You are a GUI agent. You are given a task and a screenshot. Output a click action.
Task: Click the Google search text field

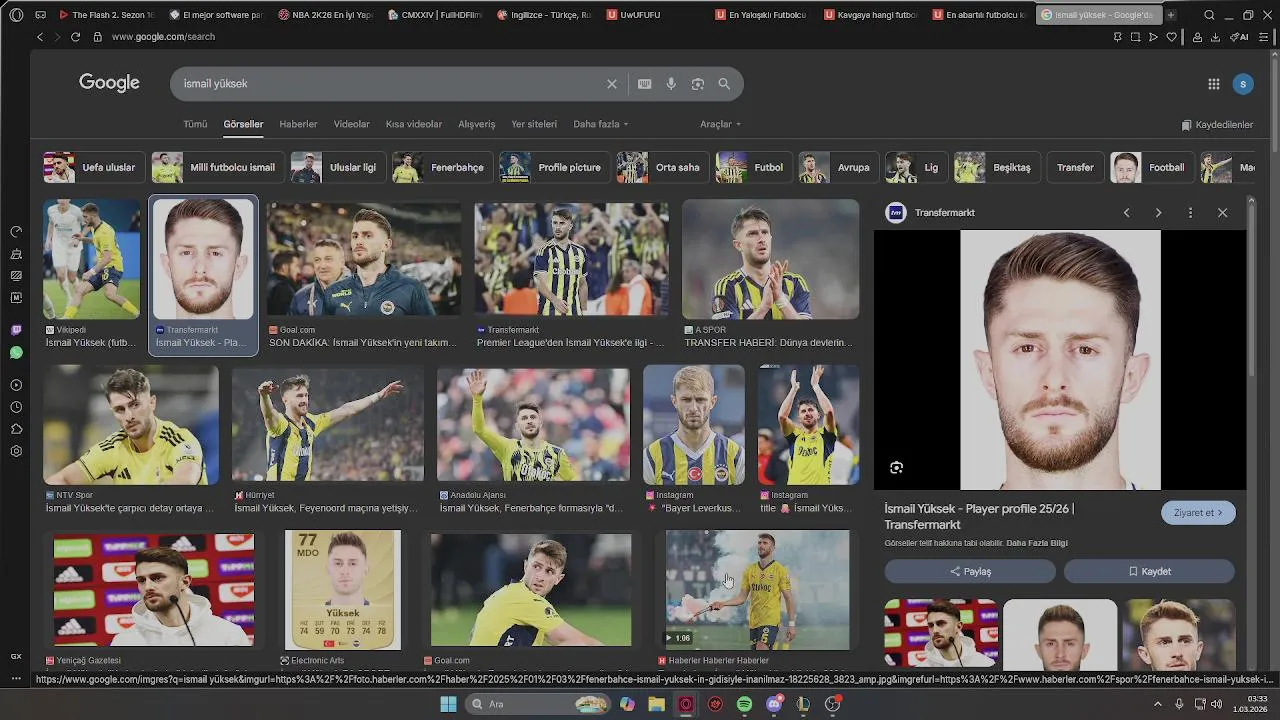pyautogui.click(x=390, y=84)
